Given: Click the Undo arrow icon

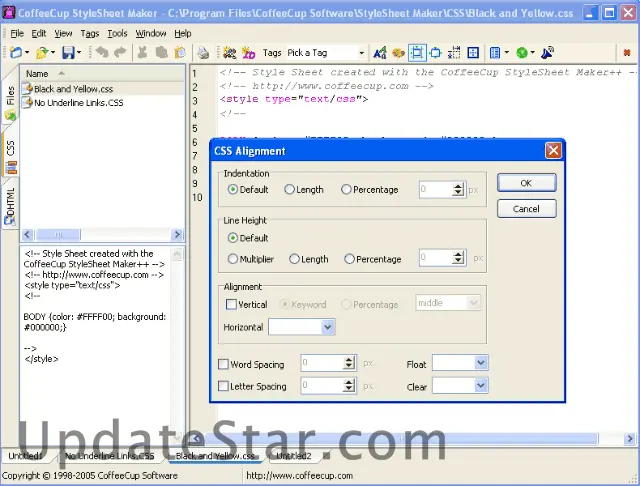Looking at the screenshot, I should tap(102, 53).
